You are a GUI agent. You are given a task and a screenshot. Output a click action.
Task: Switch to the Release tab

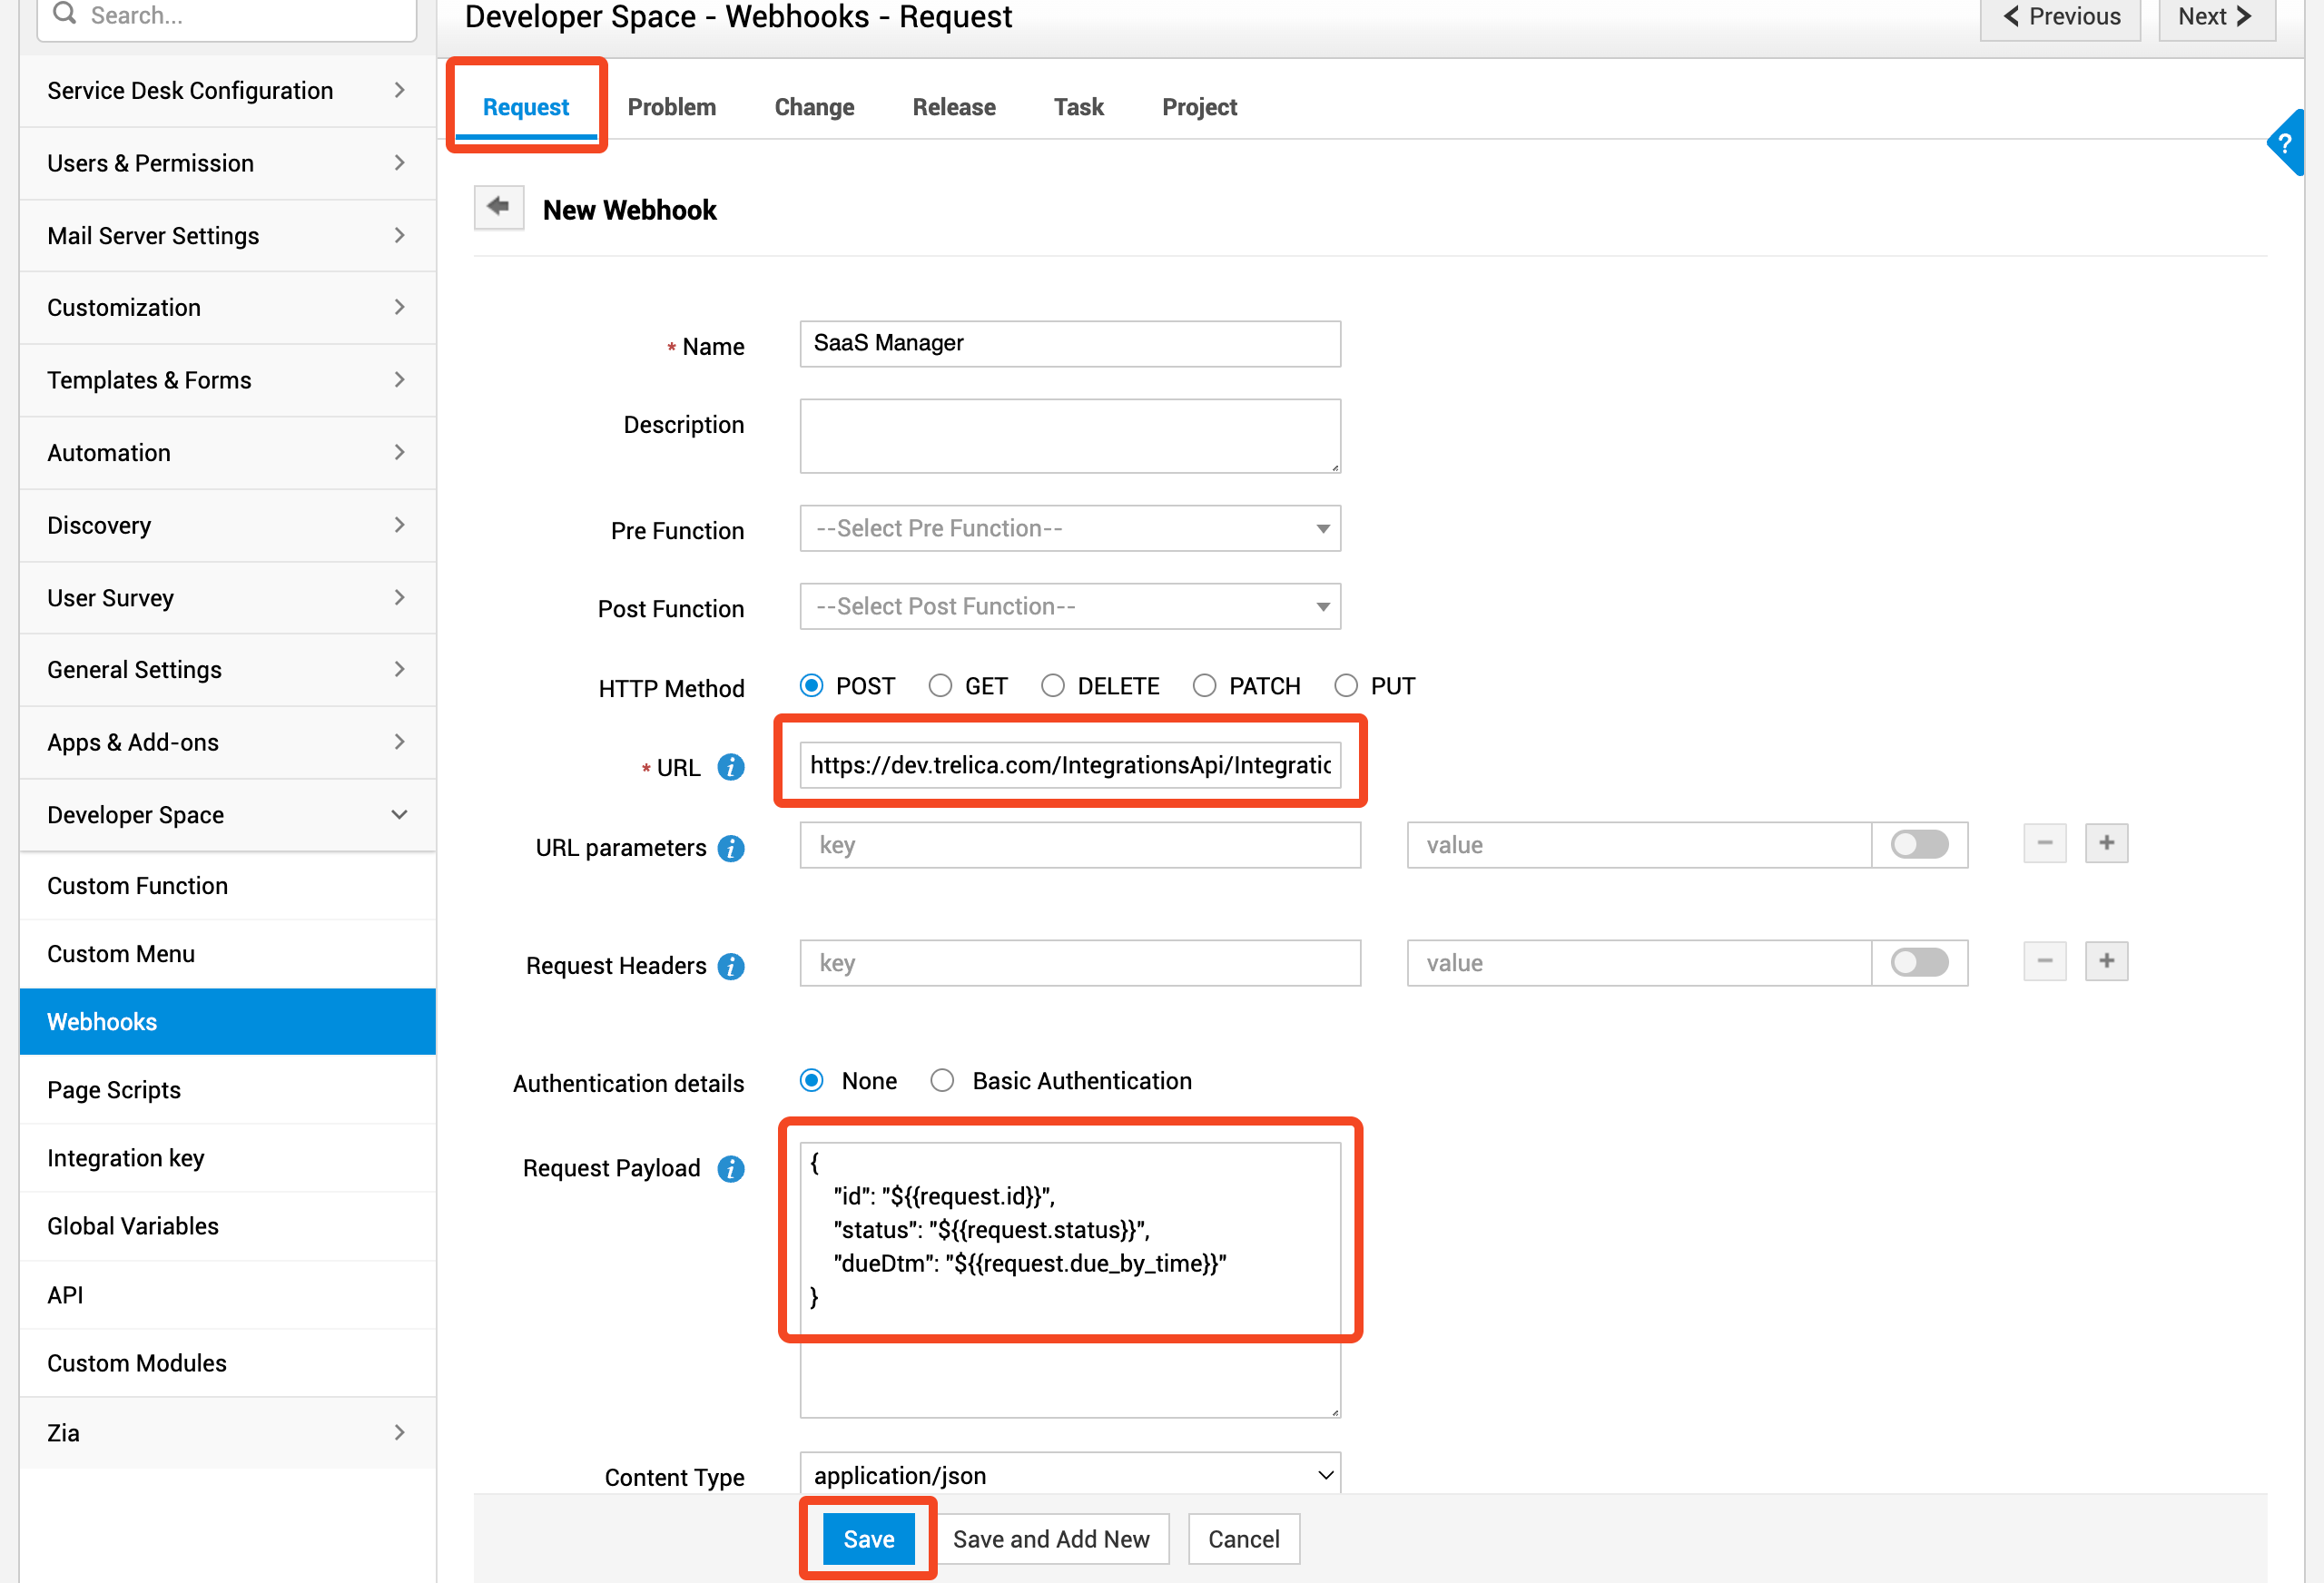[954, 107]
